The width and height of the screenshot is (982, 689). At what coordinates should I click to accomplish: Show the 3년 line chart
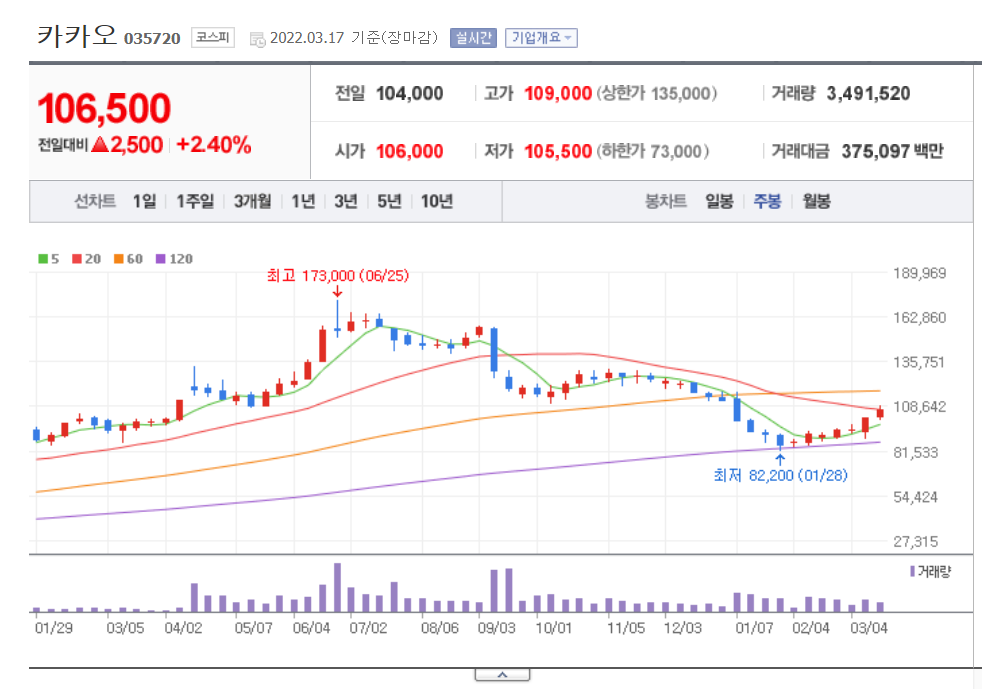346,201
